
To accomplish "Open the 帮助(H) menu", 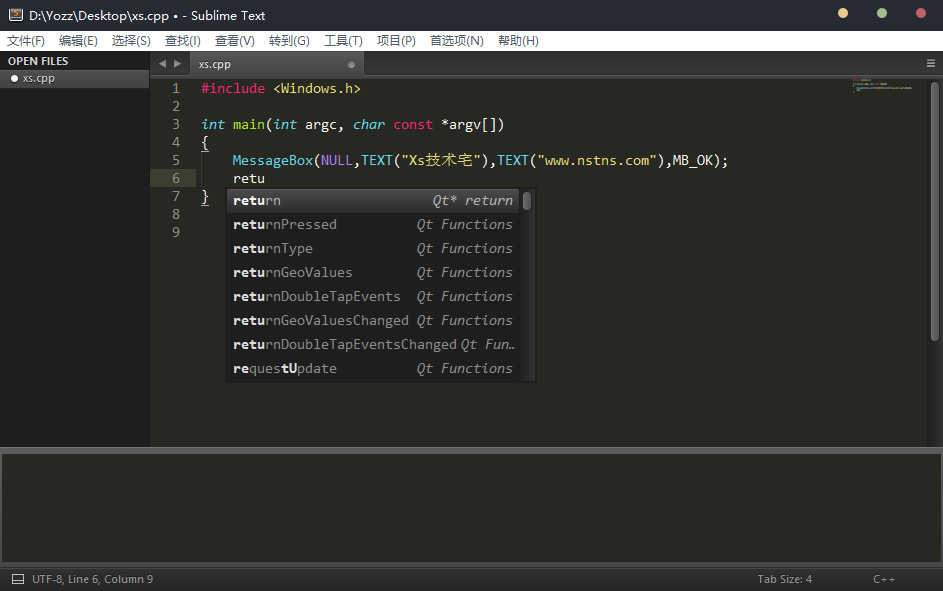I will coord(518,41).
